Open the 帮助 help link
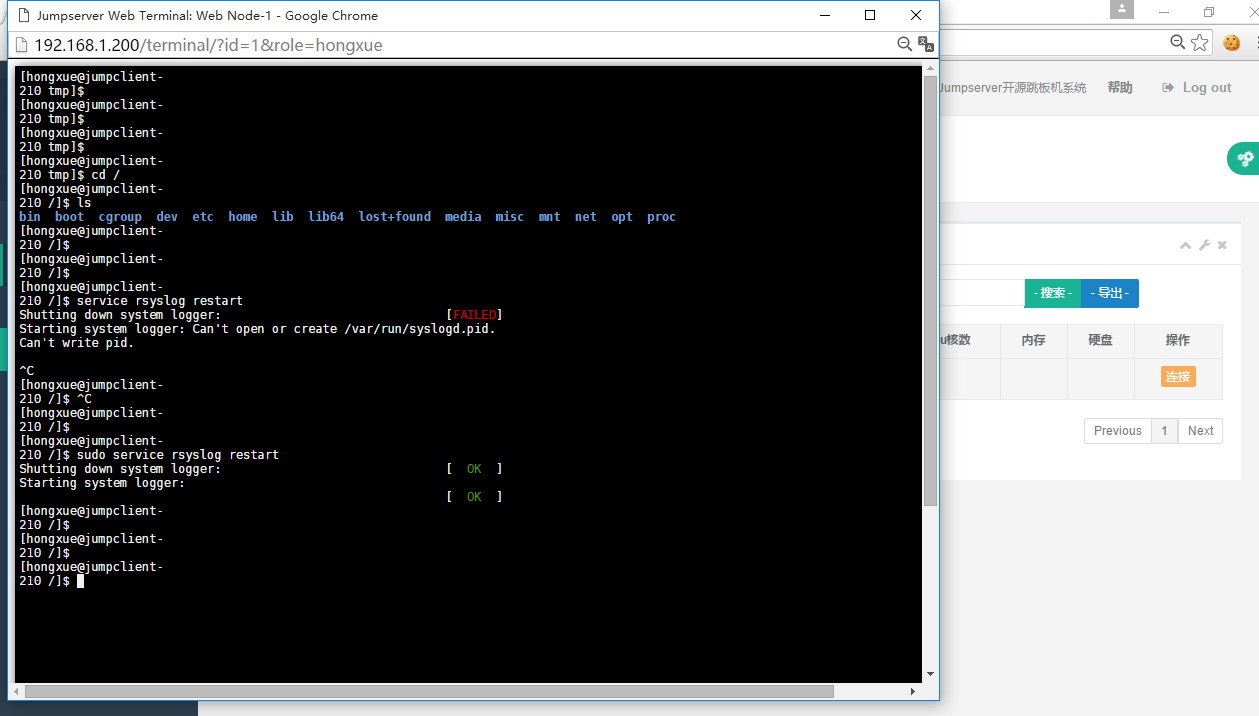 tap(1120, 87)
